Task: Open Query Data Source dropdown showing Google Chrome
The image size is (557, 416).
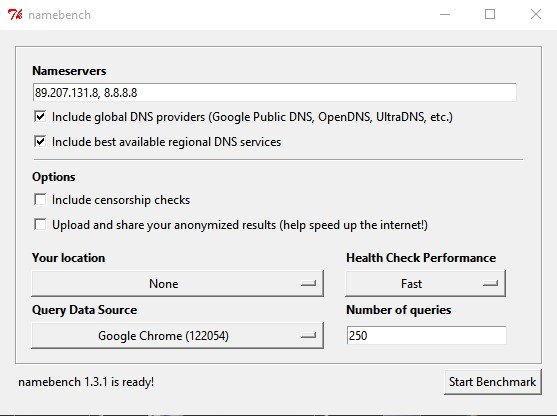Action: click(x=178, y=335)
